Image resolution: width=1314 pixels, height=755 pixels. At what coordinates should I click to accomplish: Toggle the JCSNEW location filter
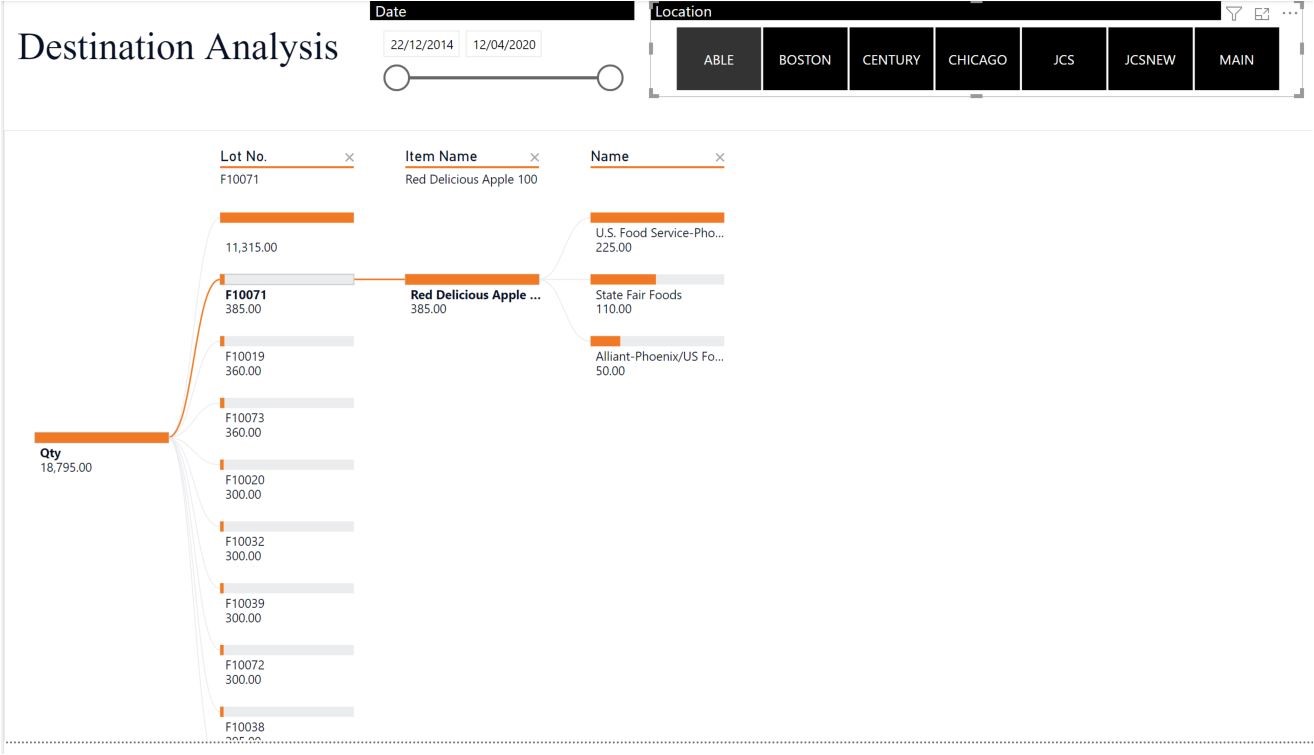(x=1150, y=59)
